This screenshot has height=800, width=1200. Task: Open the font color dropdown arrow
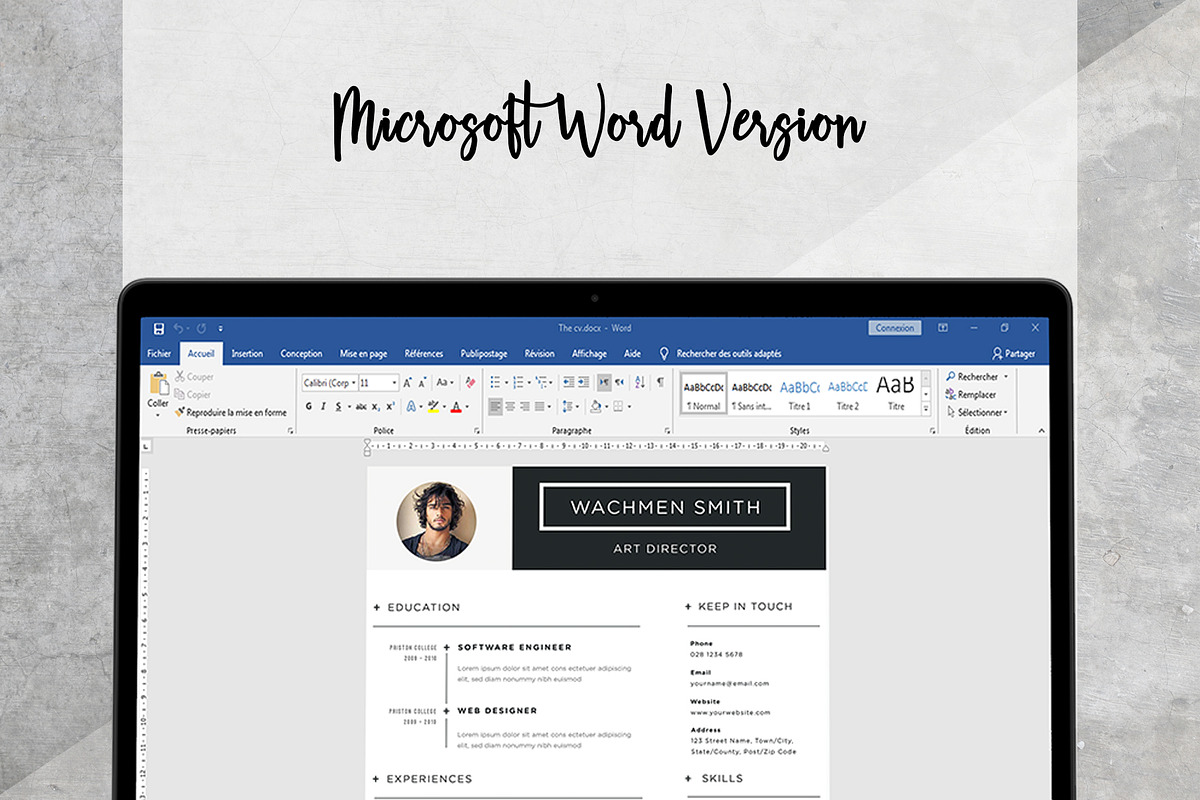point(466,407)
